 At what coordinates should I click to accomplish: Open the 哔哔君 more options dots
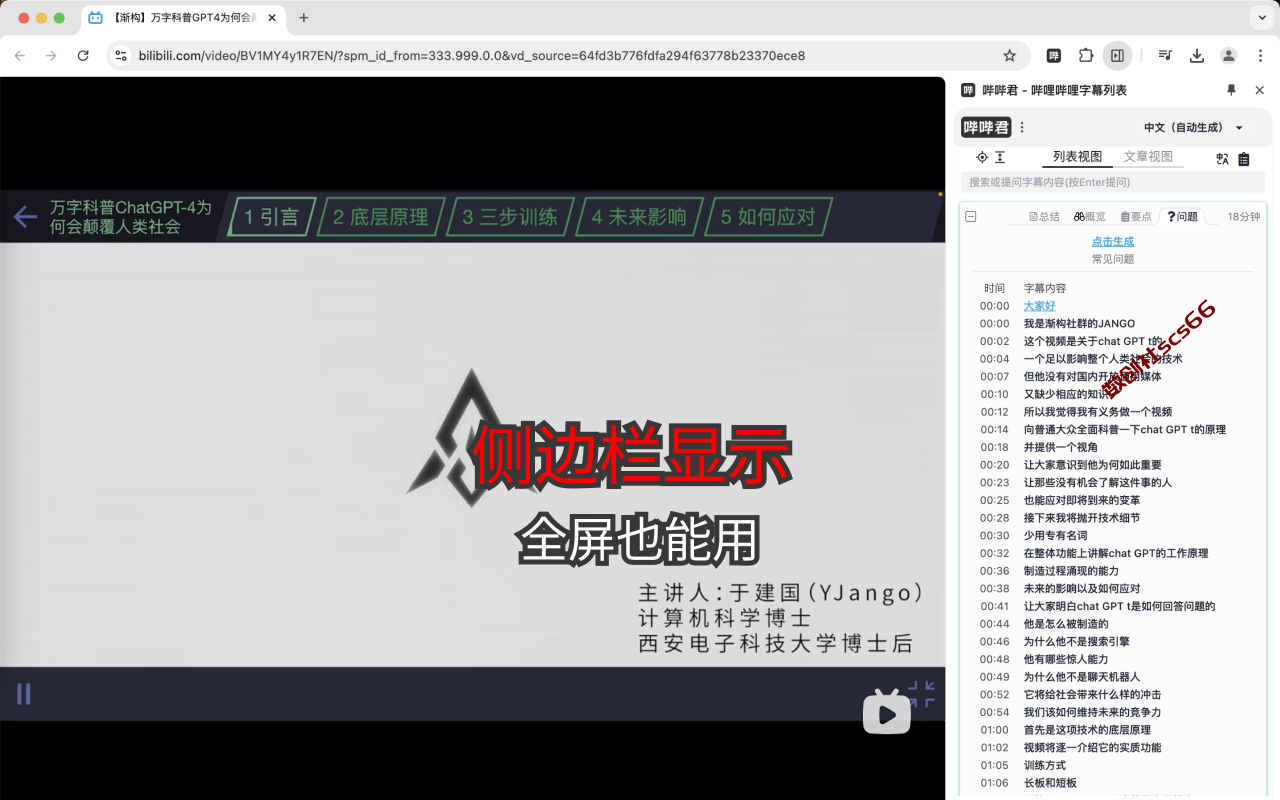(x=1022, y=128)
